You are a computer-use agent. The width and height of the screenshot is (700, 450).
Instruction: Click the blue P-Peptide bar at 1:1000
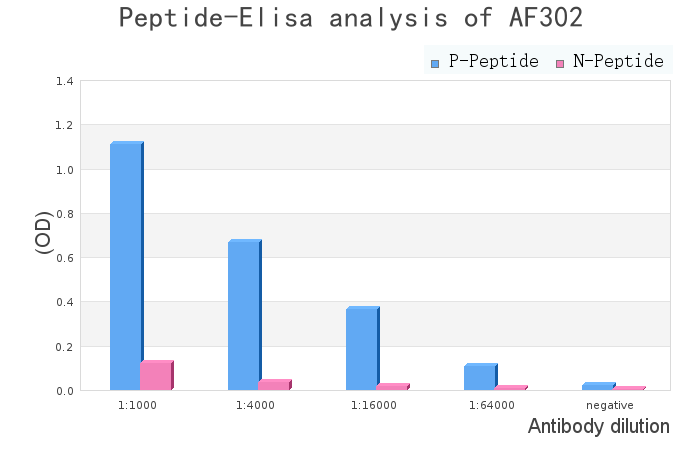pyautogui.click(x=126, y=266)
